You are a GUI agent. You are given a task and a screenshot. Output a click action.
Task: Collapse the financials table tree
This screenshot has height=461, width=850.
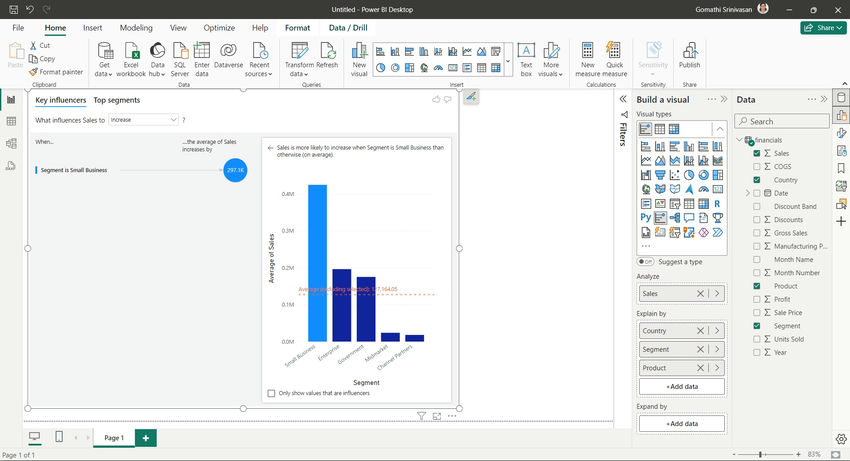[739, 140]
